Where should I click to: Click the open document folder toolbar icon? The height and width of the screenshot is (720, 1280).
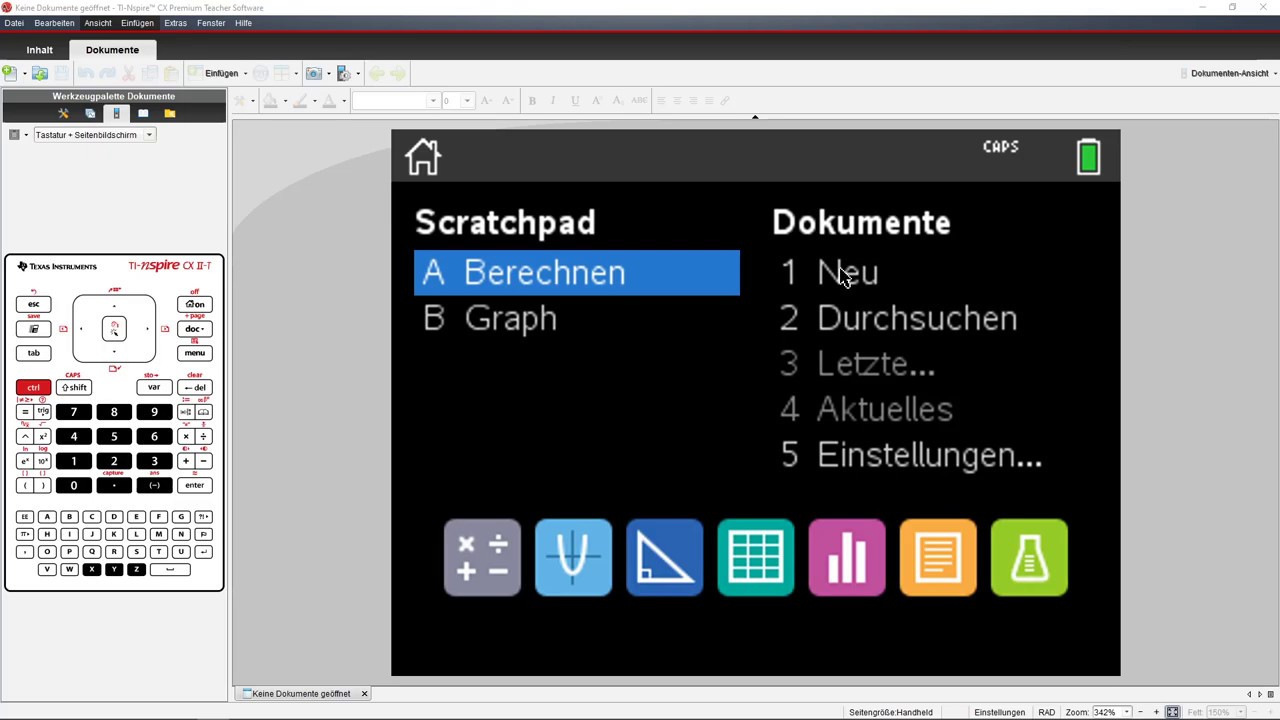pos(40,73)
